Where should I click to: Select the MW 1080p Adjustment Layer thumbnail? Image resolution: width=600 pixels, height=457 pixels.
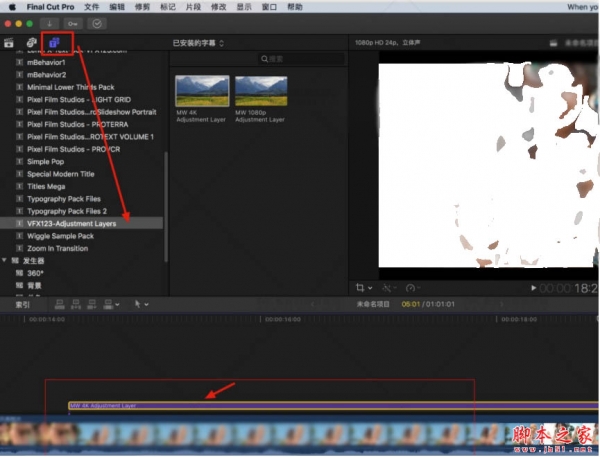click(x=260, y=91)
